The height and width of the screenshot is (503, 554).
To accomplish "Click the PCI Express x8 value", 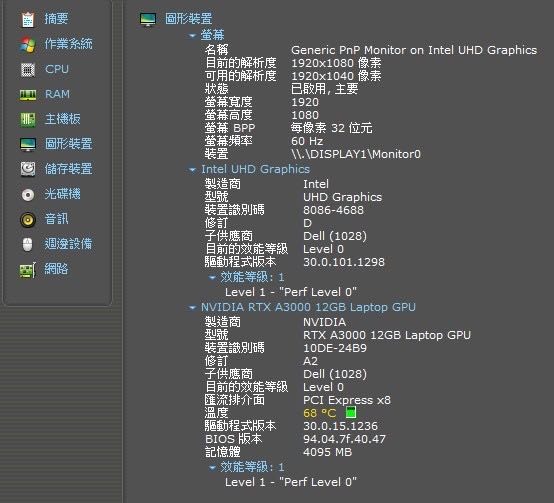I will point(347,400).
